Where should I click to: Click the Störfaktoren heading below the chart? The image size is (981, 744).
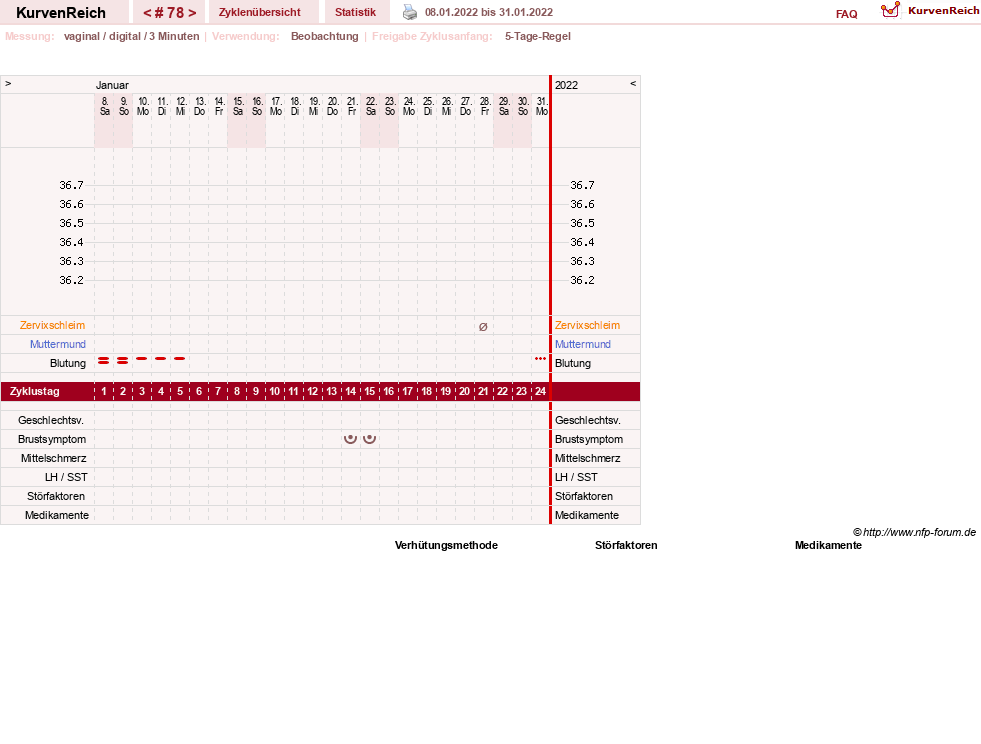coord(626,545)
